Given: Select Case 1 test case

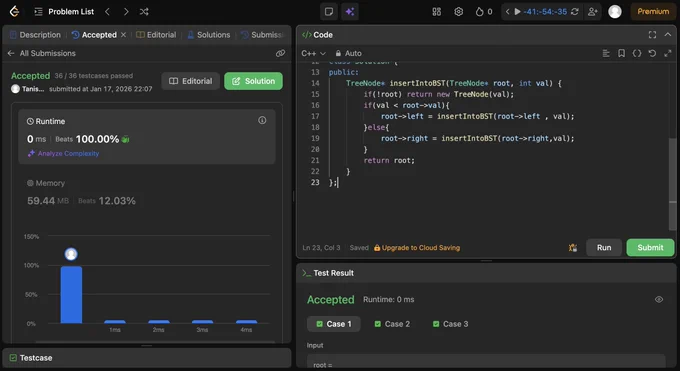Looking at the screenshot, I should pyautogui.click(x=333, y=324).
